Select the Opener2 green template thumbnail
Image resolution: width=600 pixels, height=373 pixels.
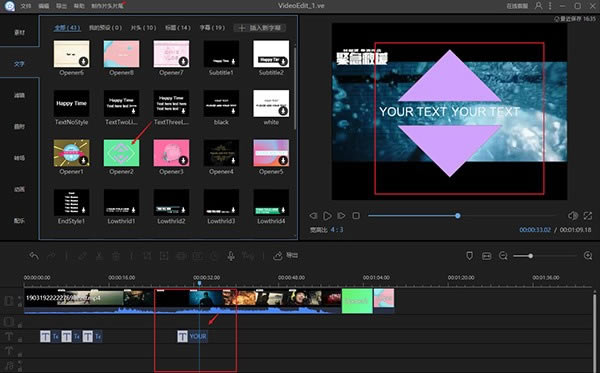(121, 153)
